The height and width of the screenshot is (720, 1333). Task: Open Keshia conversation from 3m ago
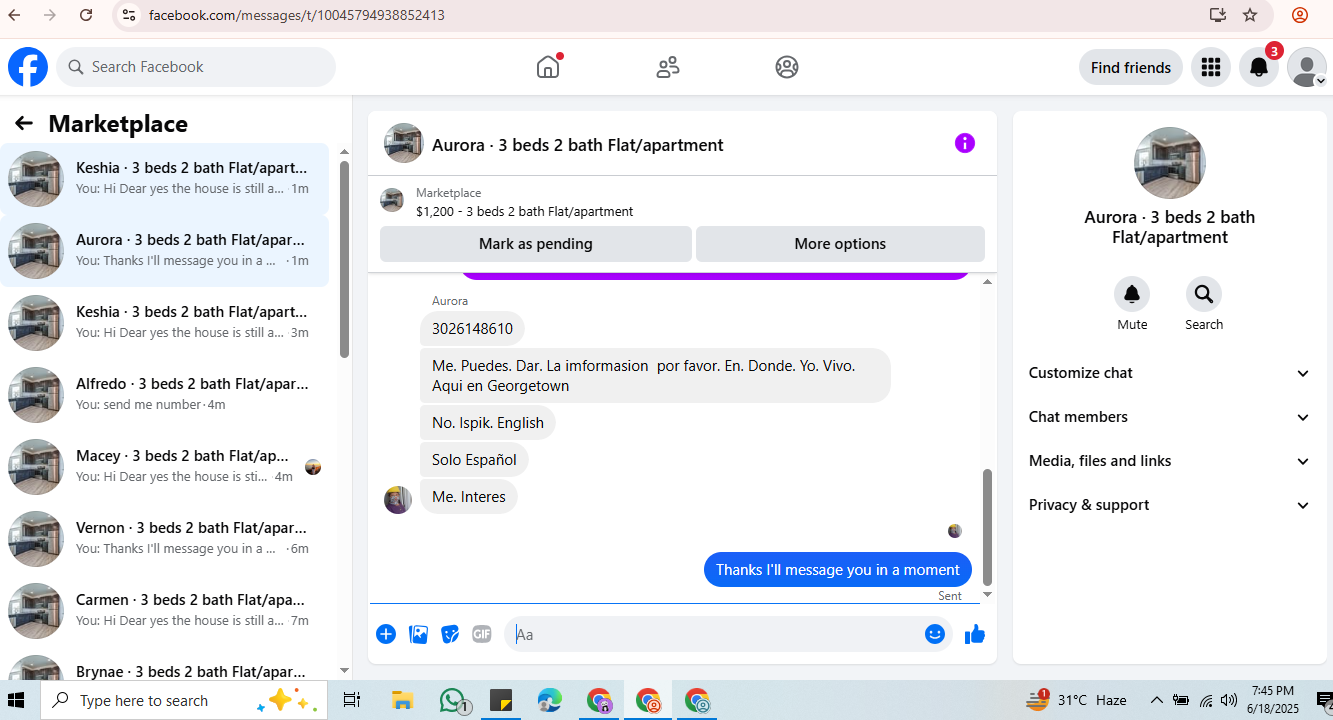165,323
